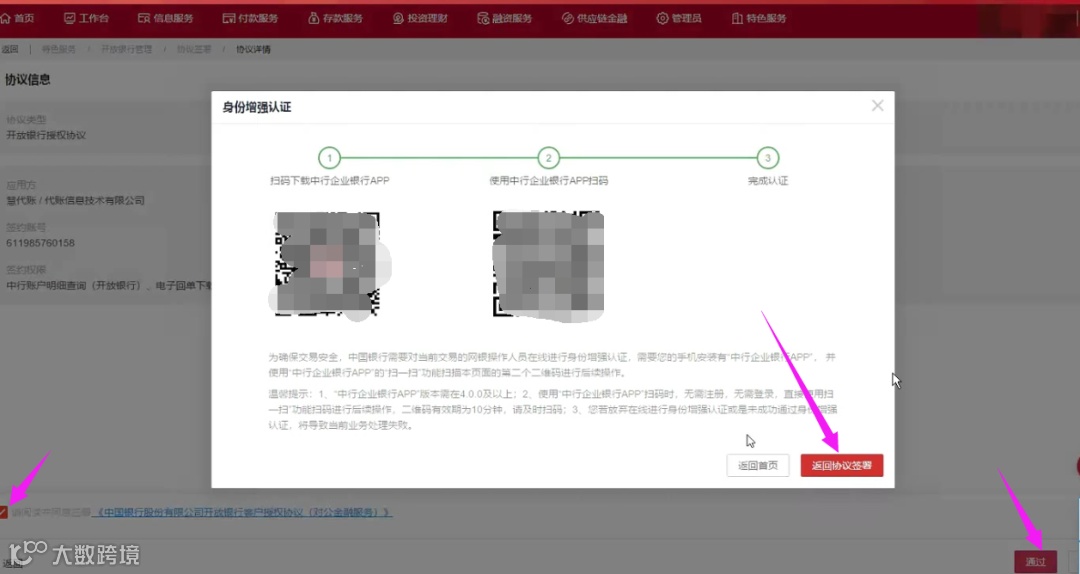Viewport: 1080px width, 574px height.
Task: Open the 付款服务 menu
Action: 250,18
